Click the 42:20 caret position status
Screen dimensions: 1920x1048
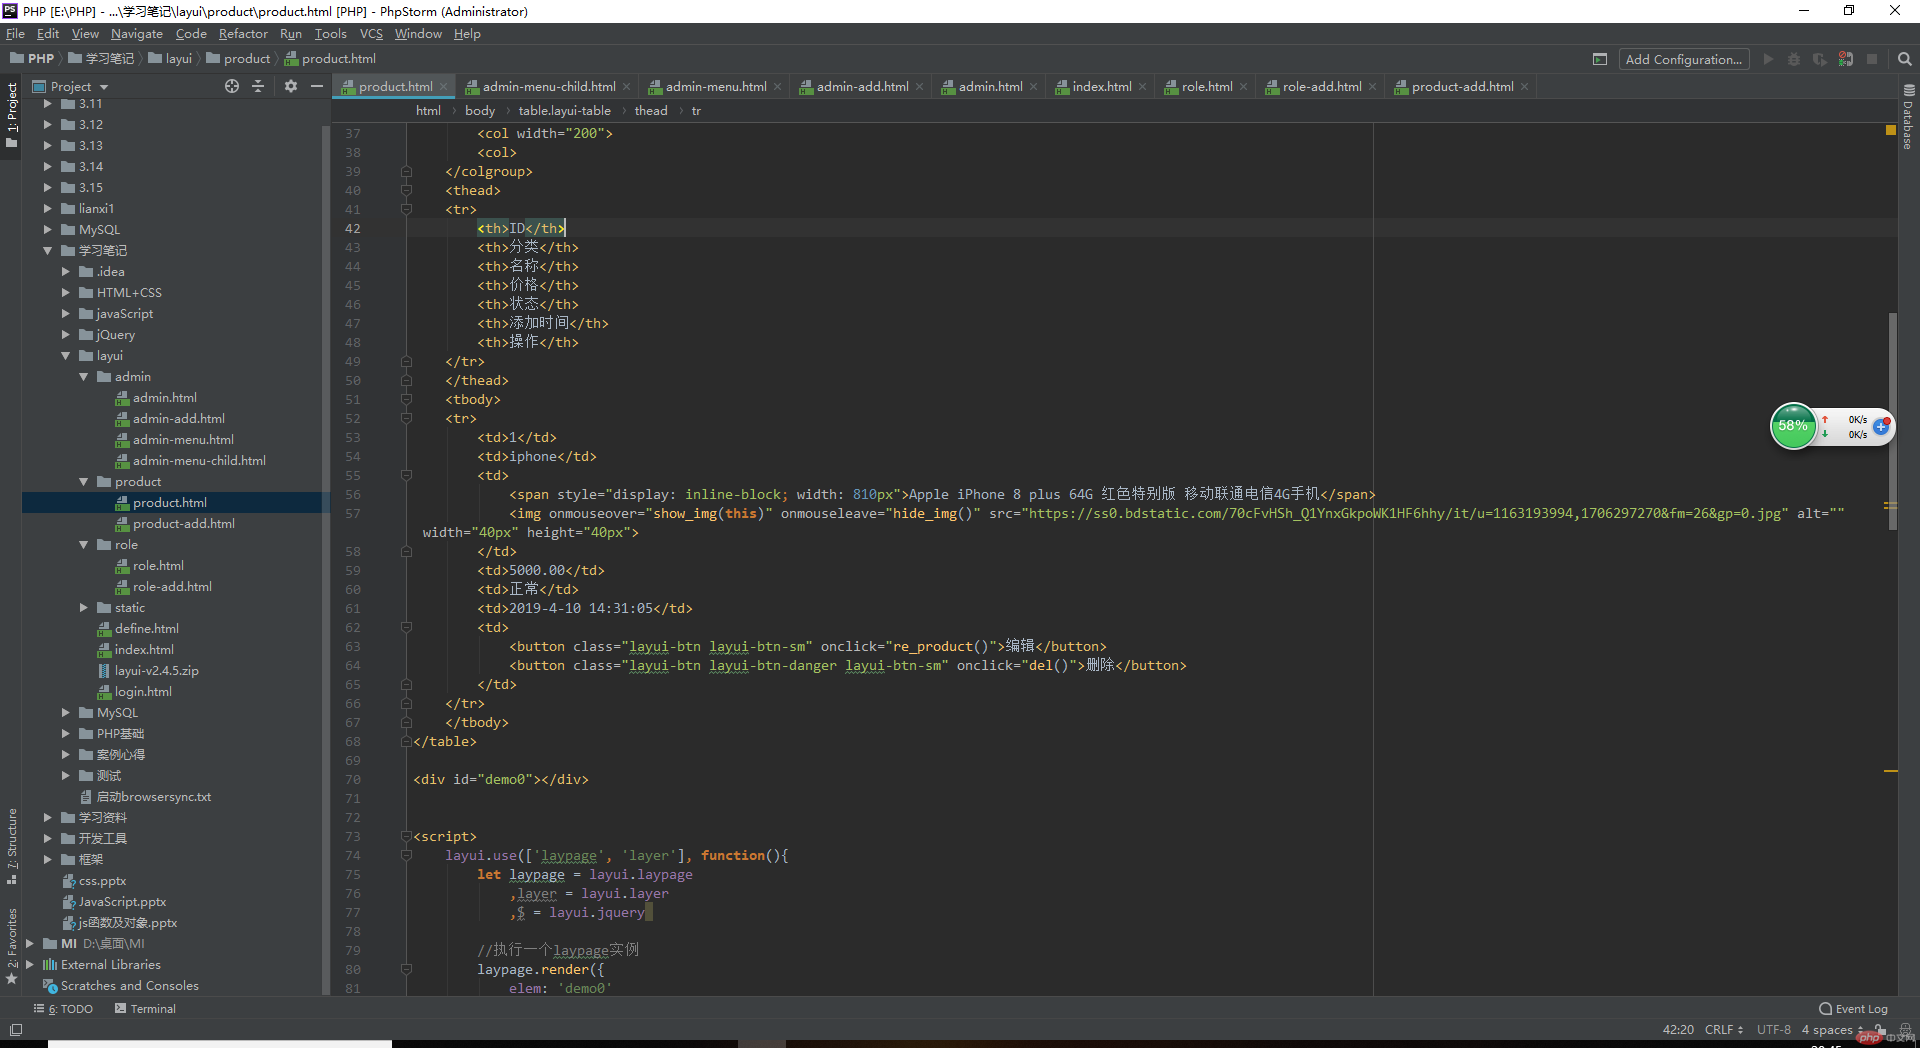pyautogui.click(x=1678, y=1030)
